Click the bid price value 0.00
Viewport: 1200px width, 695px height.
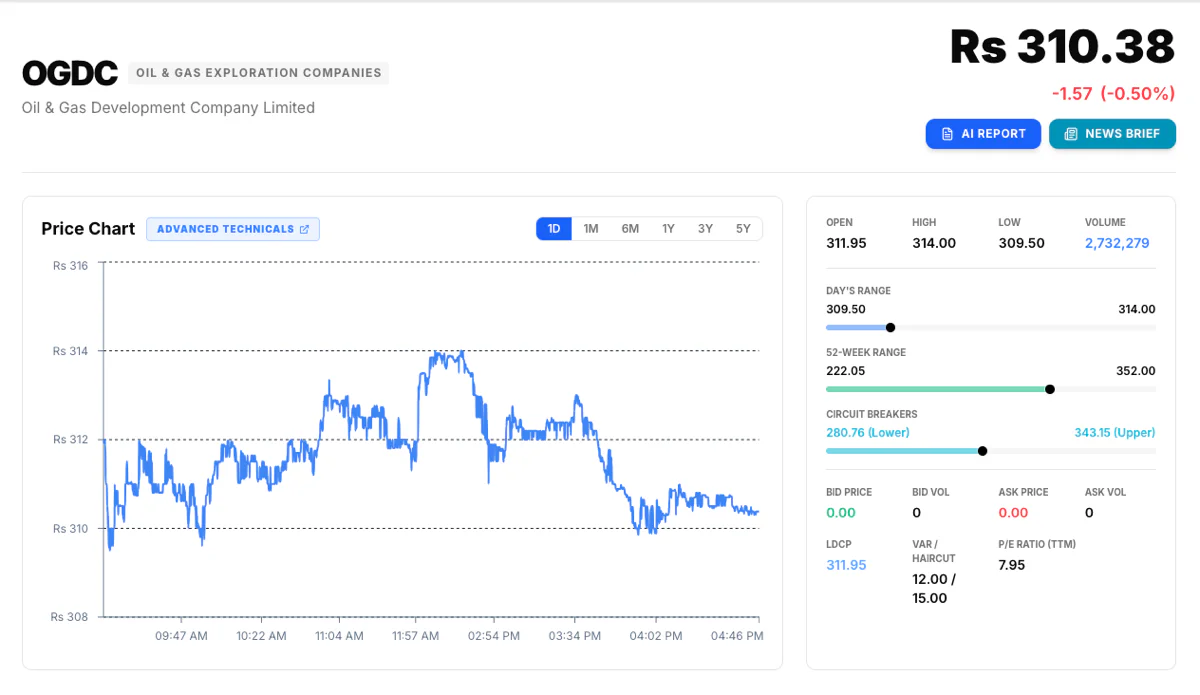click(x=841, y=513)
